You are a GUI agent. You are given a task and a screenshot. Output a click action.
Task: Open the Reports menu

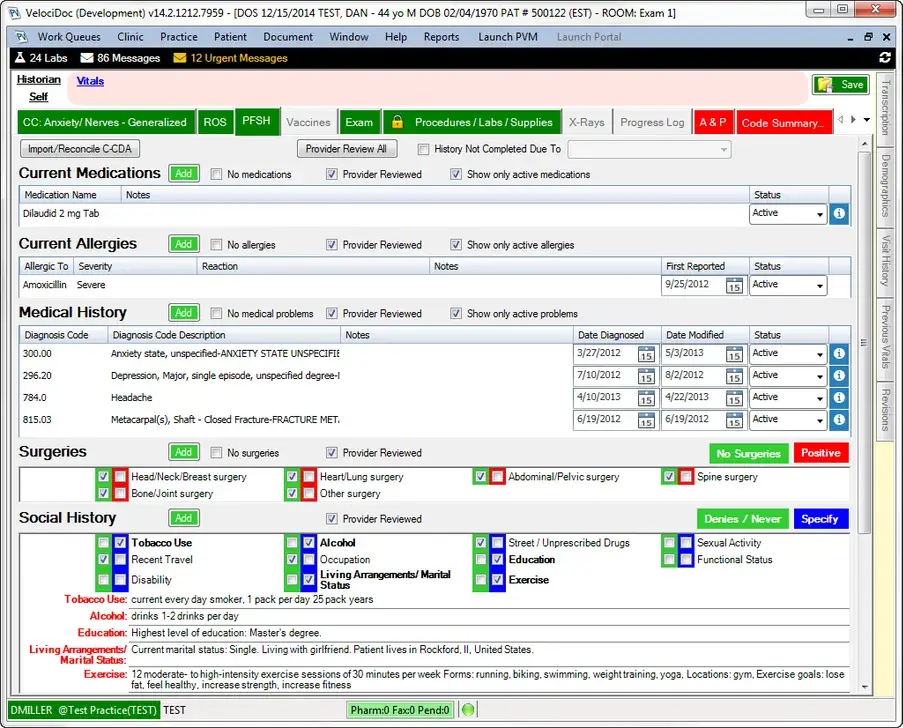(x=441, y=36)
